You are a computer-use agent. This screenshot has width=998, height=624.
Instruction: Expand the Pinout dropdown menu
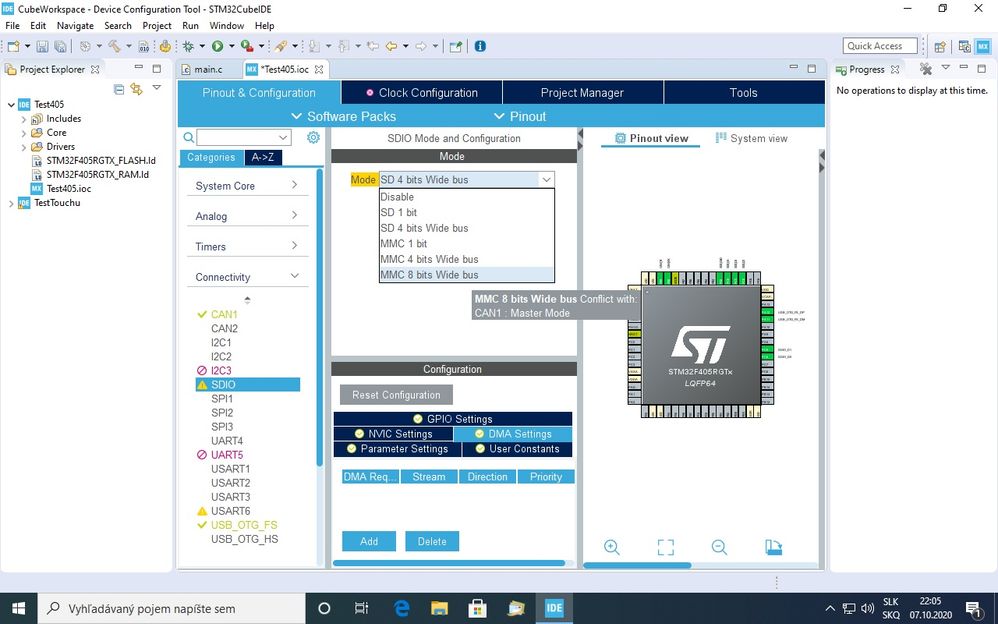[520, 117]
